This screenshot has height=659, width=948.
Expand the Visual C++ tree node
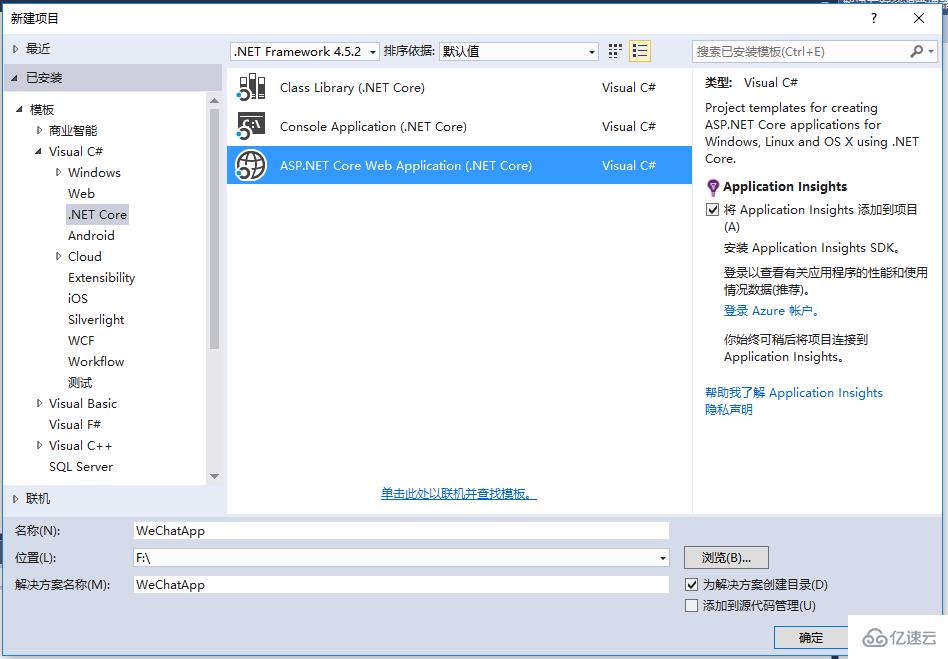click(x=39, y=446)
